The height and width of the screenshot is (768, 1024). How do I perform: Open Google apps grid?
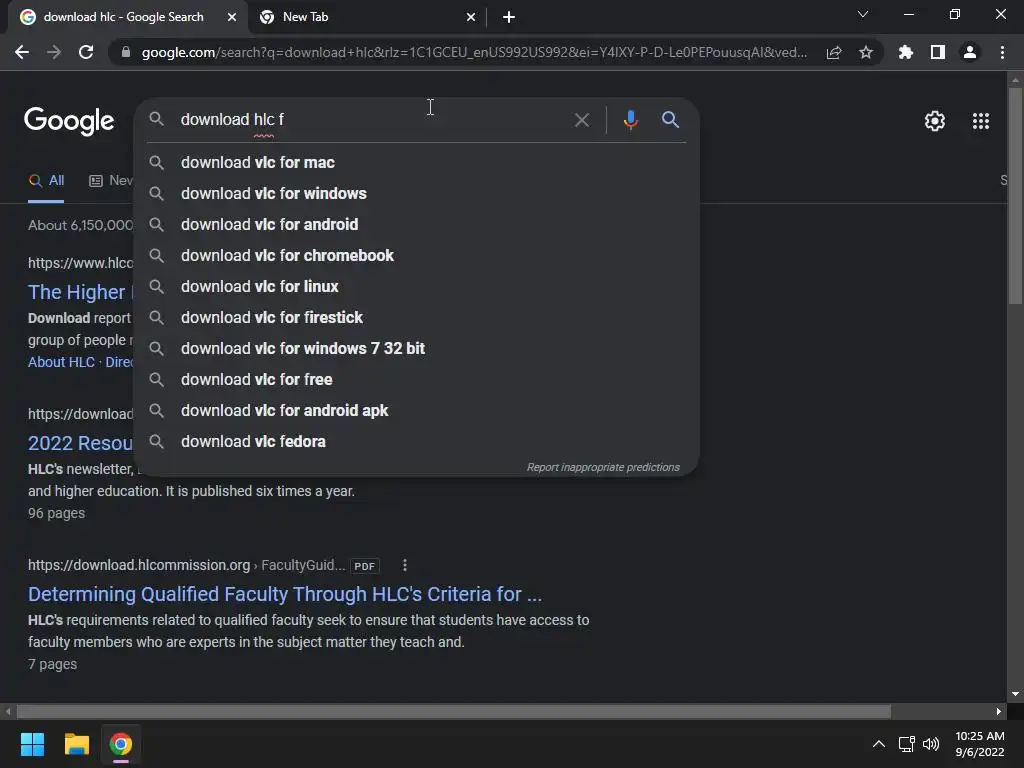point(981,121)
